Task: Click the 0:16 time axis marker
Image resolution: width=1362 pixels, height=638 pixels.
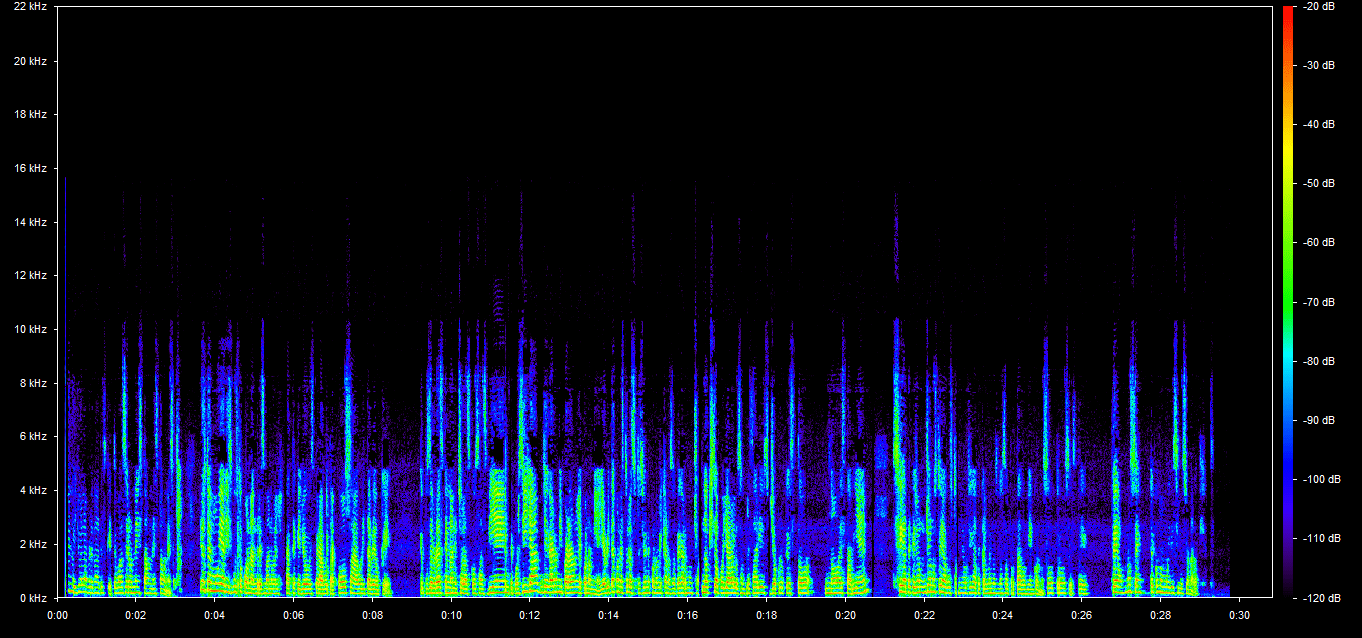Action: point(687,615)
